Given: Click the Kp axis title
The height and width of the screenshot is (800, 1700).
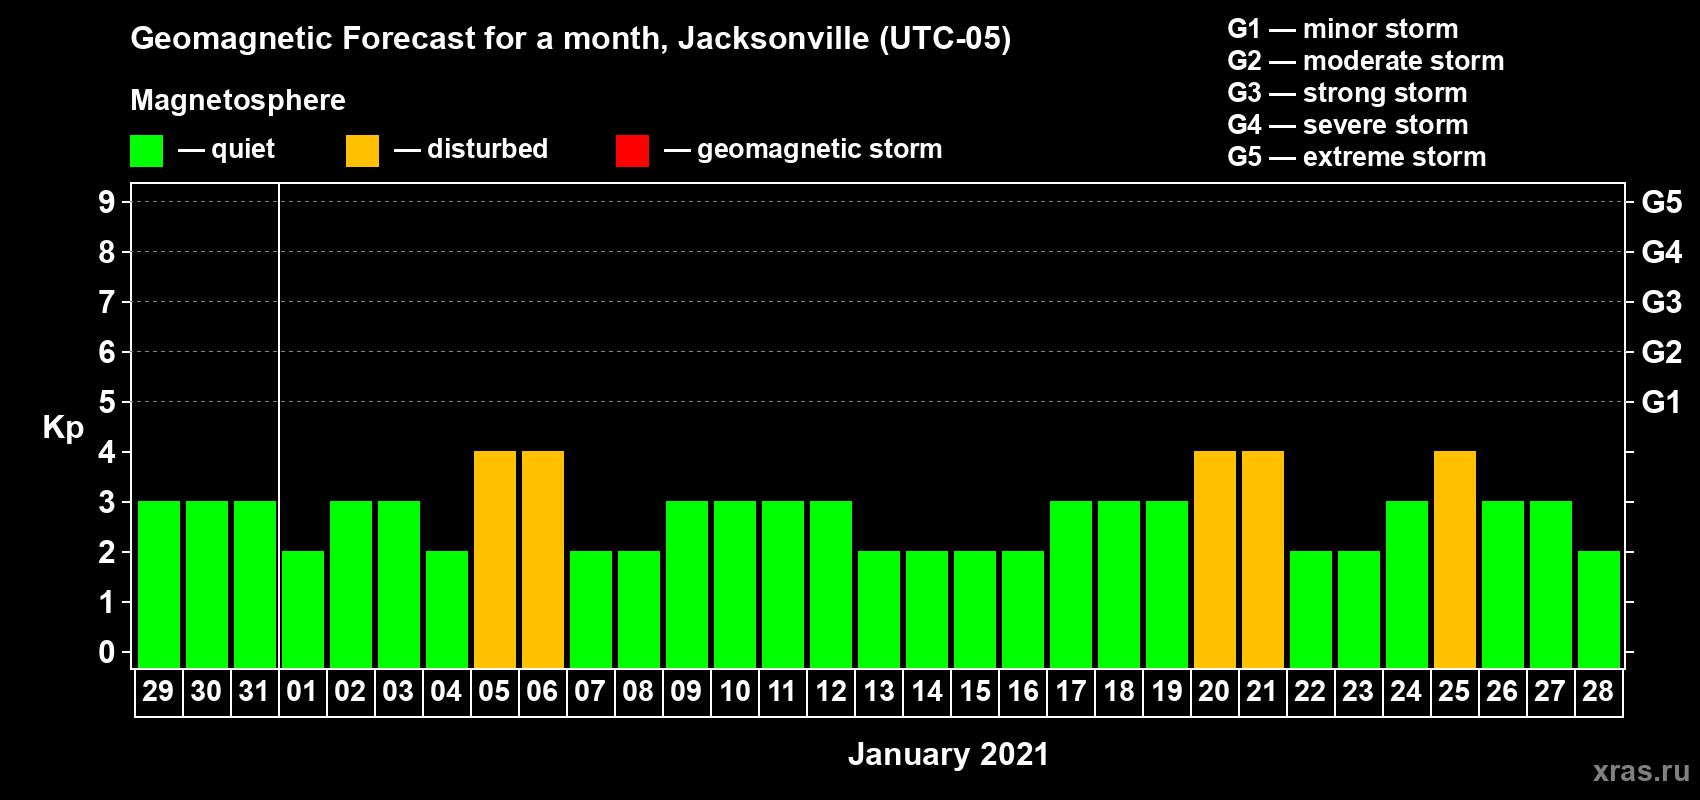Looking at the screenshot, I should (63, 428).
